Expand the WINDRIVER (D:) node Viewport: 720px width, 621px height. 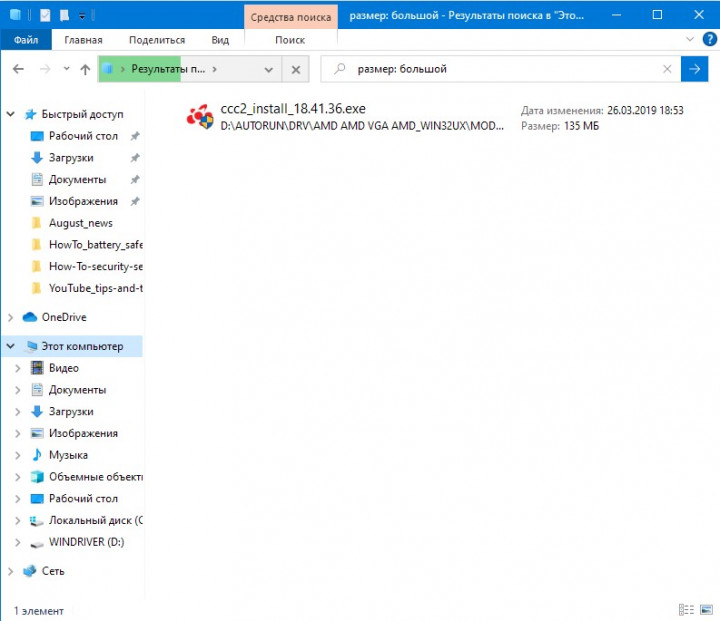[x=18, y=542]
